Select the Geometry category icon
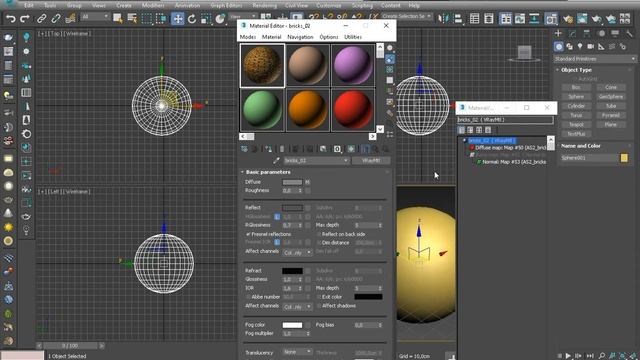The width and height of the screenshot is (640, 360). (x=559, y=47)
